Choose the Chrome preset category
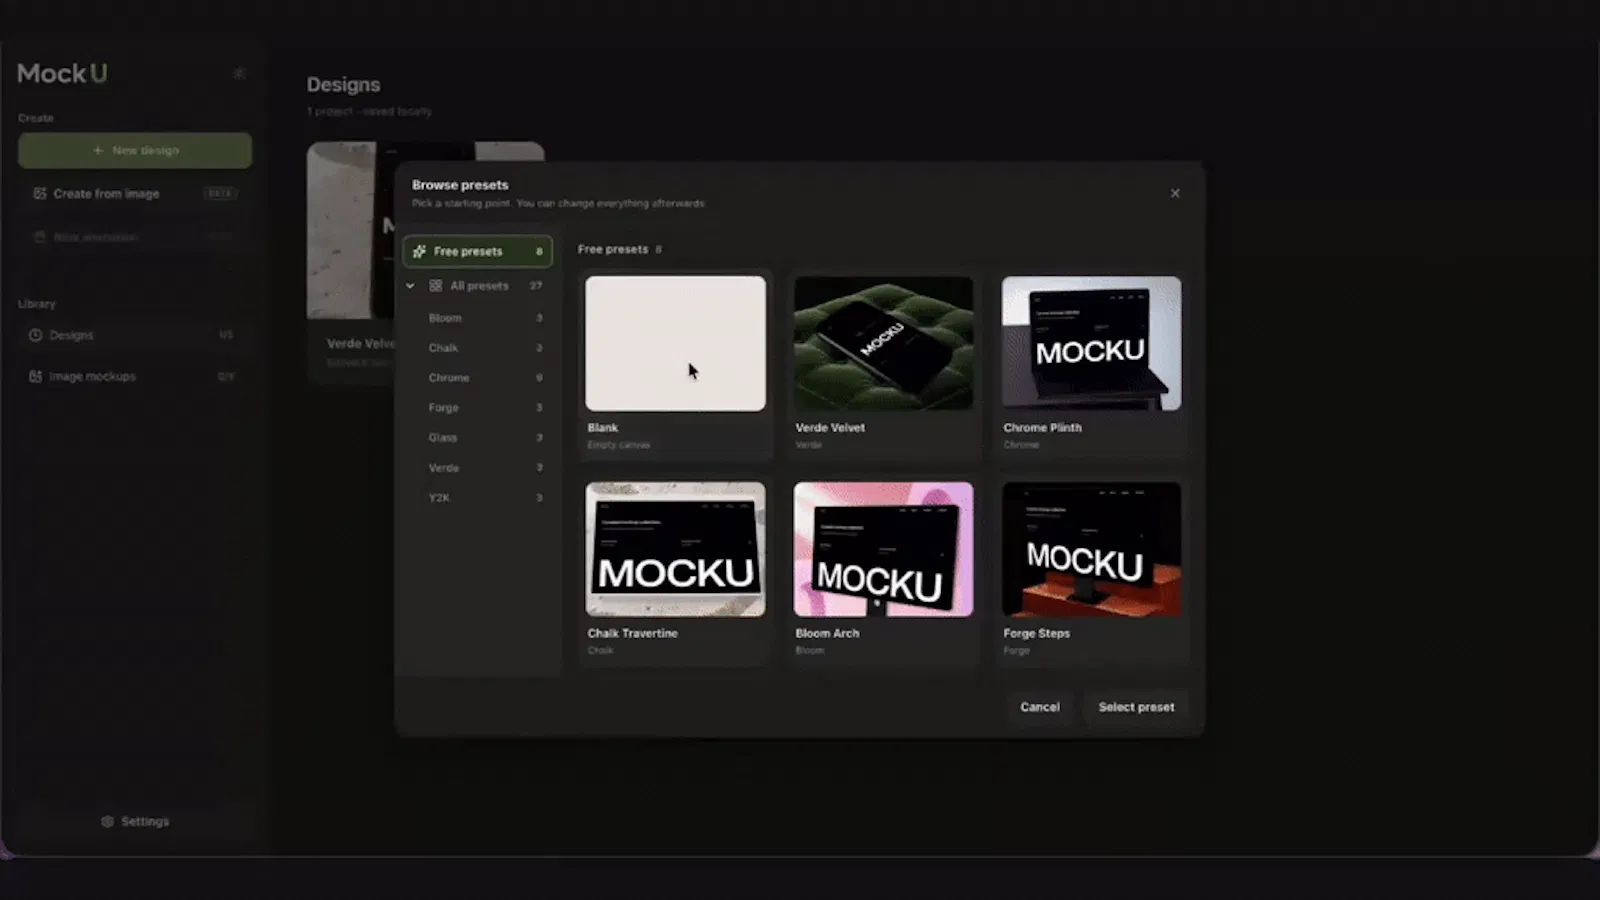The image size is (1600, 900). [484, 378]
